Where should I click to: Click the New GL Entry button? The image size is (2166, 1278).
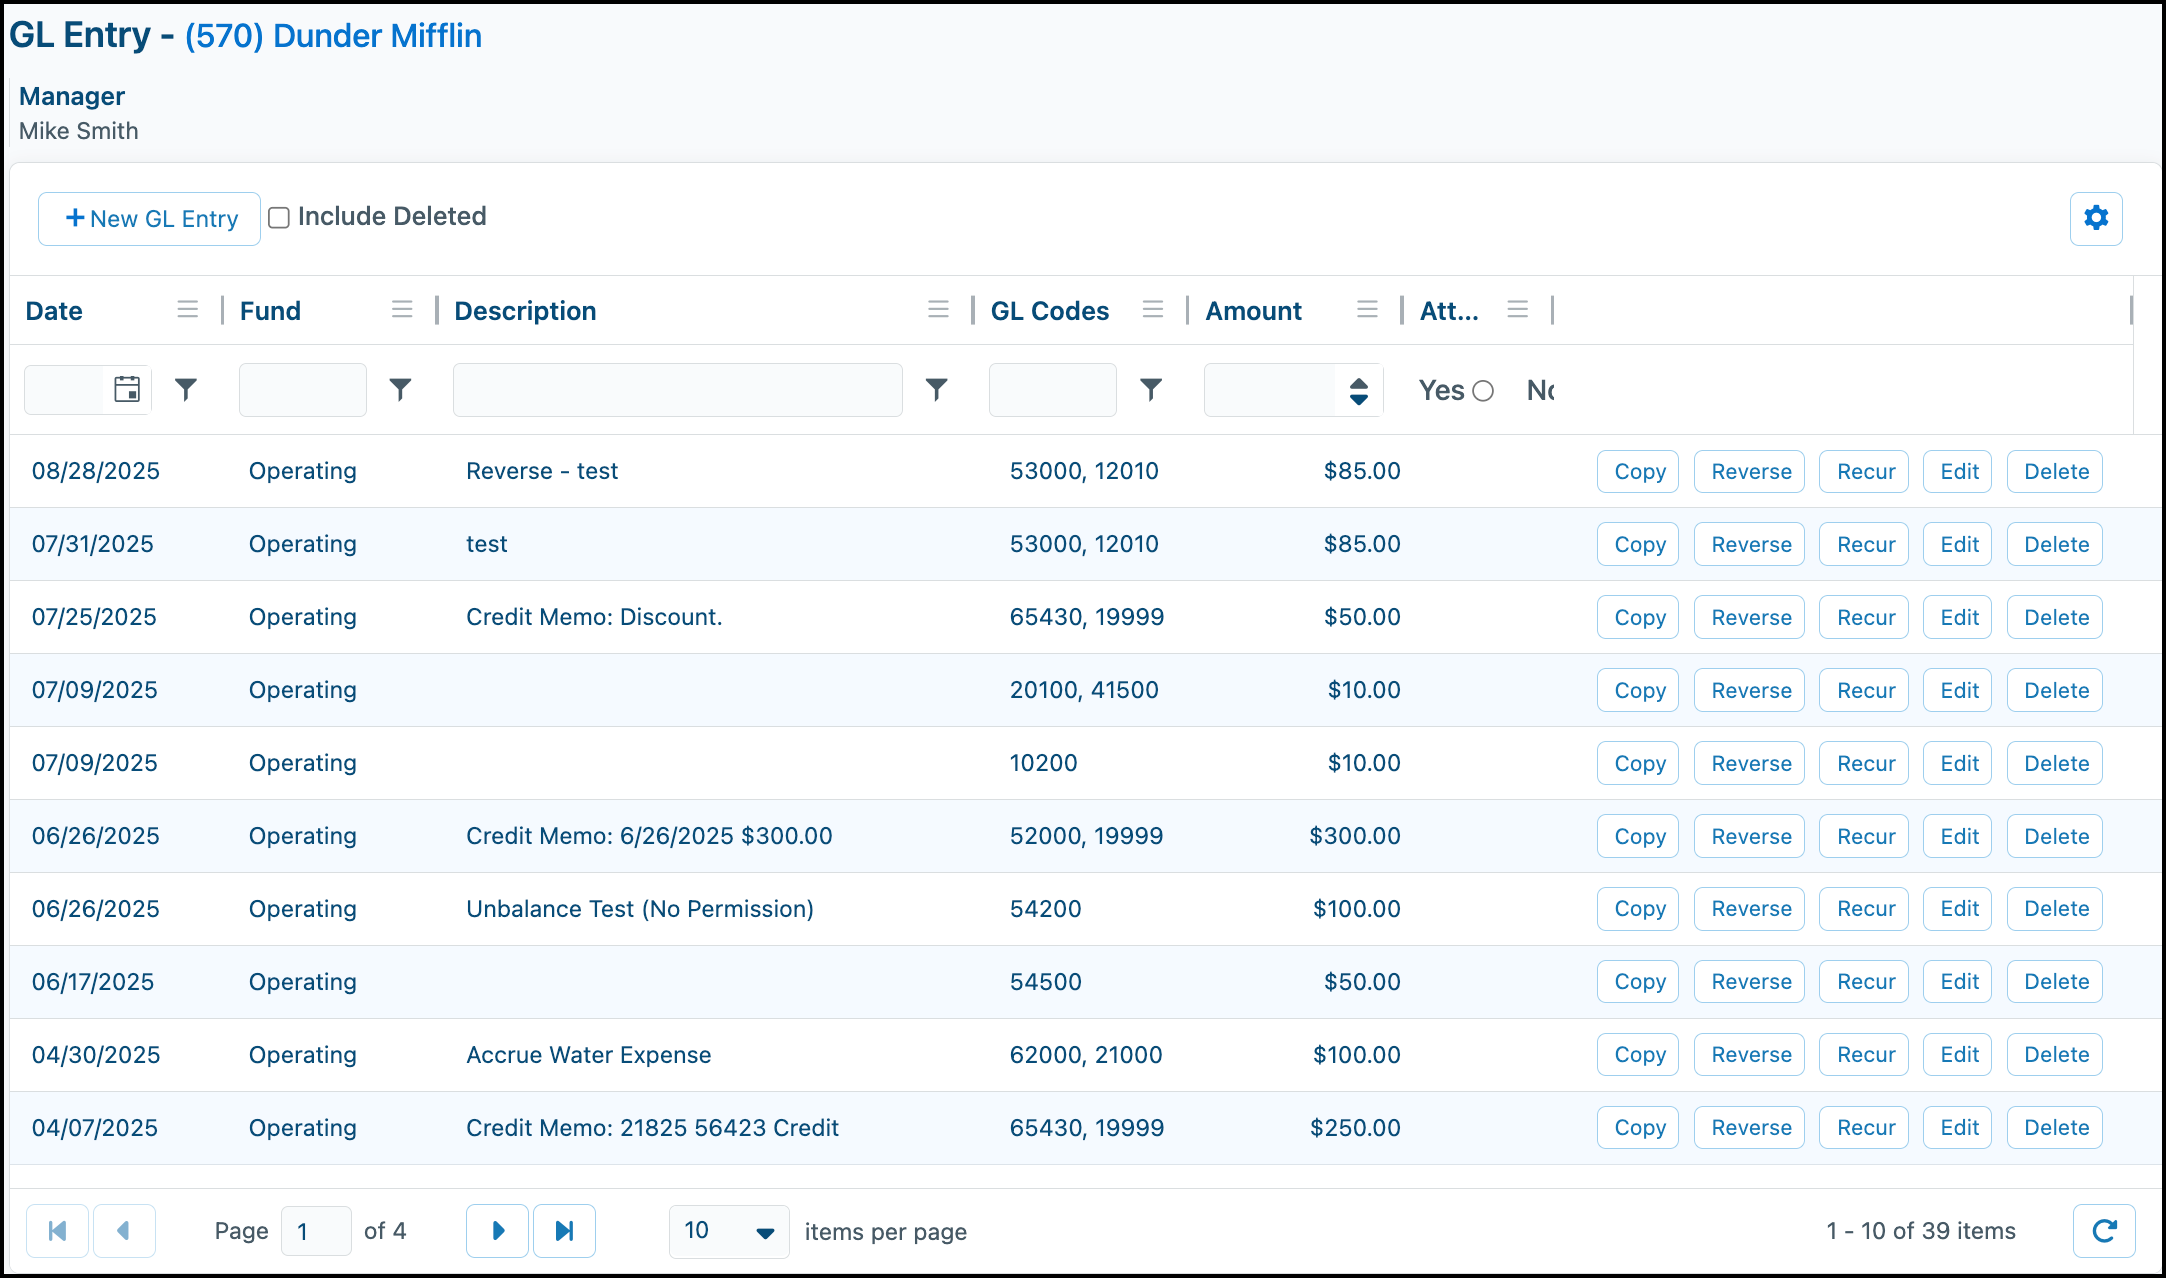pos(150,219)
